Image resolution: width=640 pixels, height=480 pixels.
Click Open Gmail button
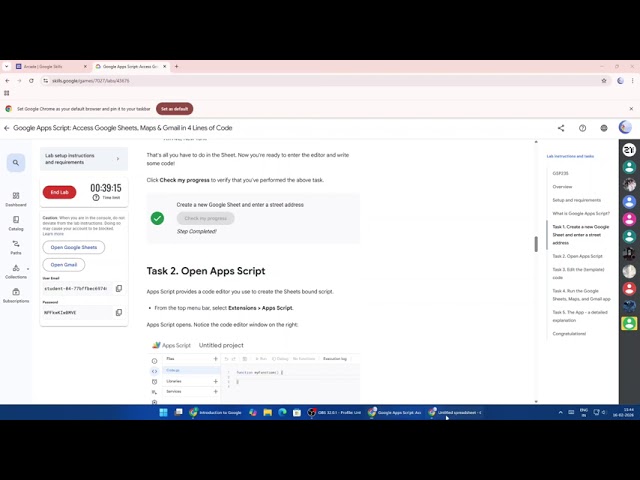[64, 265]
